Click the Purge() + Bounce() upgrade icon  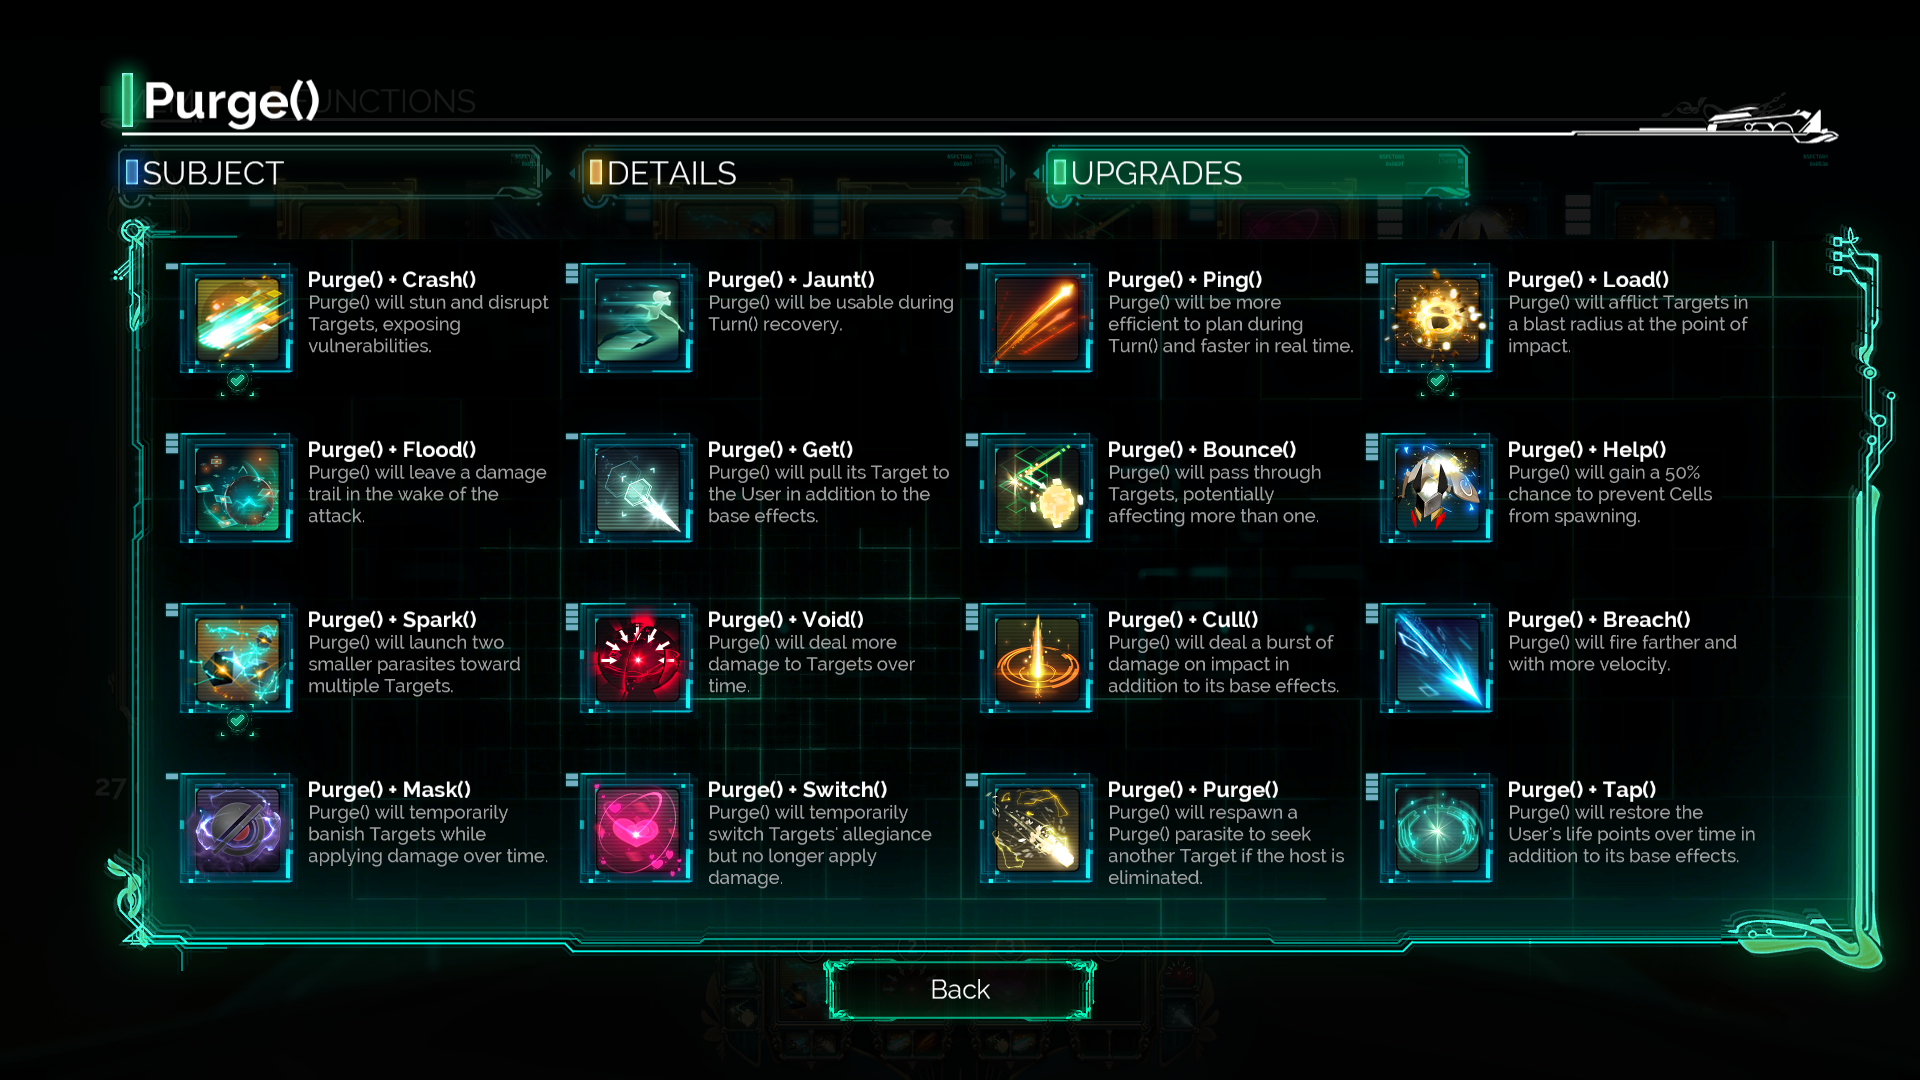1037,489
